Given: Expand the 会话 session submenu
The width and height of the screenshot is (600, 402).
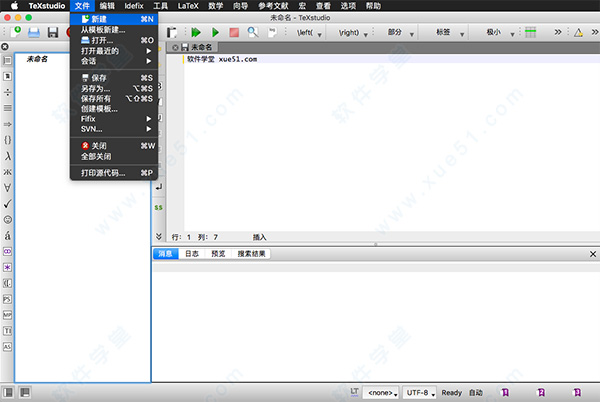Looking at the screenshot, I should click(114, 61).
